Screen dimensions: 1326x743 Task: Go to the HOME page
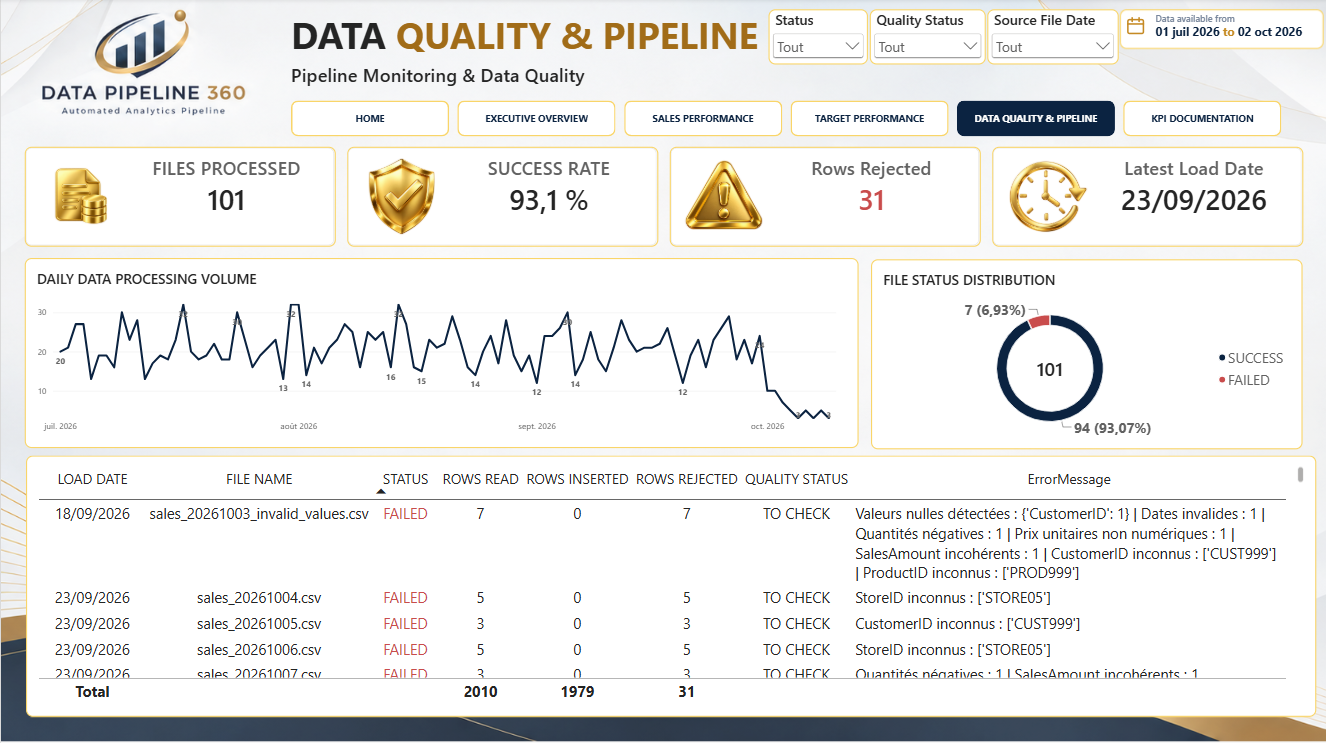[x=370, y=118]
